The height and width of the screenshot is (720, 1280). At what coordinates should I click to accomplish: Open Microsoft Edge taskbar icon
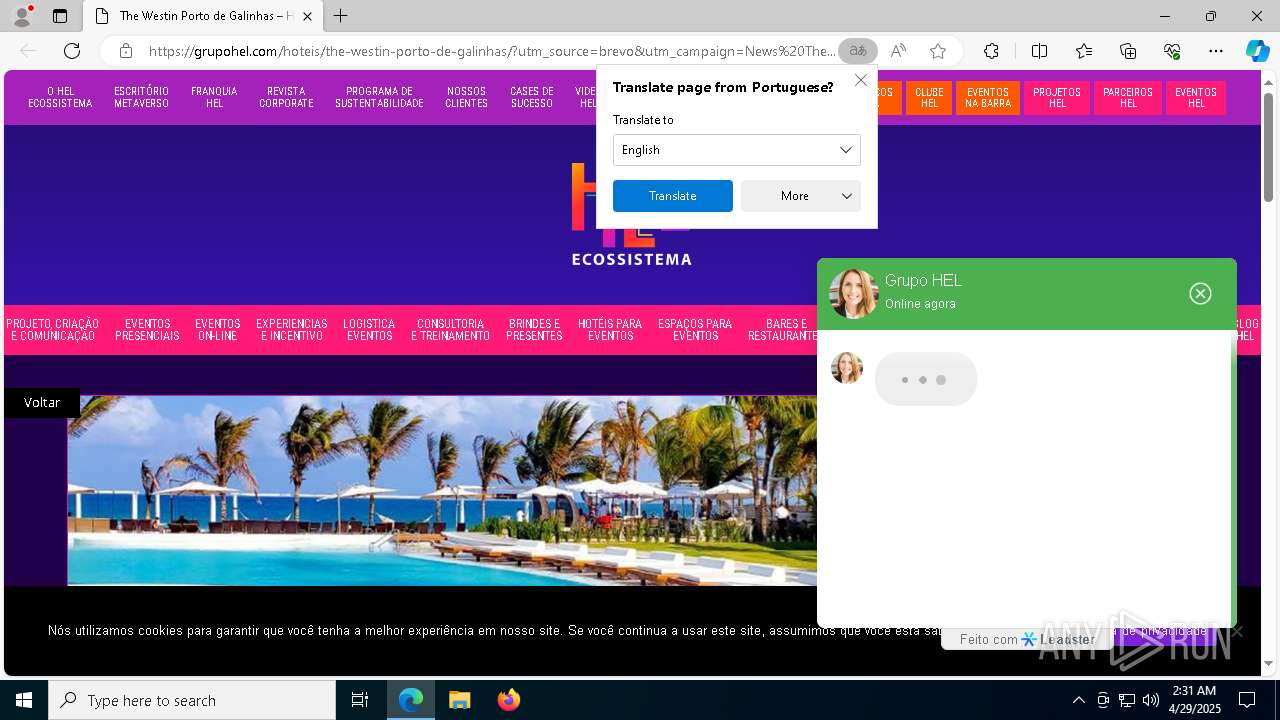(411, 700)
